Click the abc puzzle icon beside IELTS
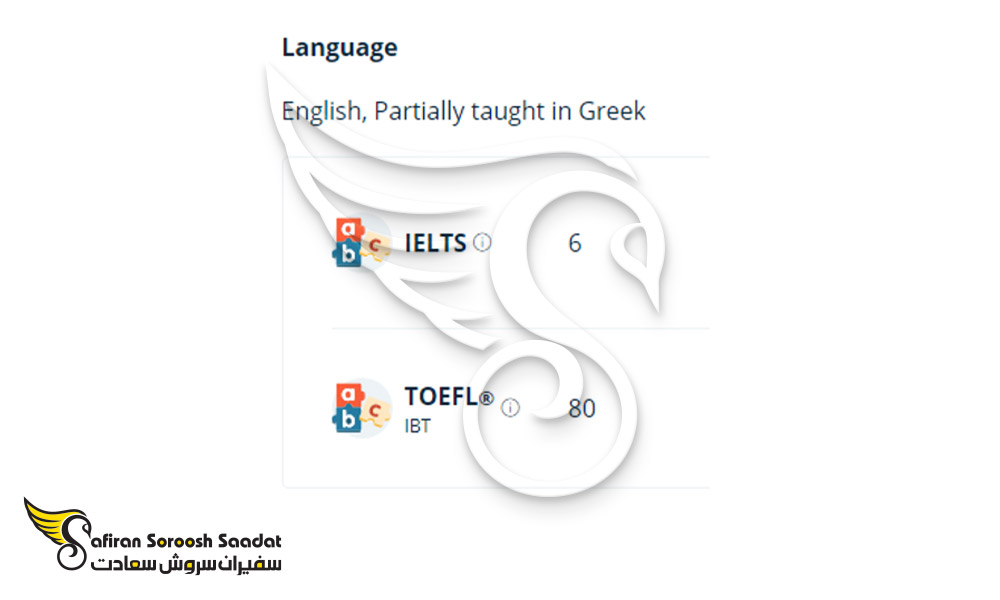 pyautogui.click(x=362, y=243)
